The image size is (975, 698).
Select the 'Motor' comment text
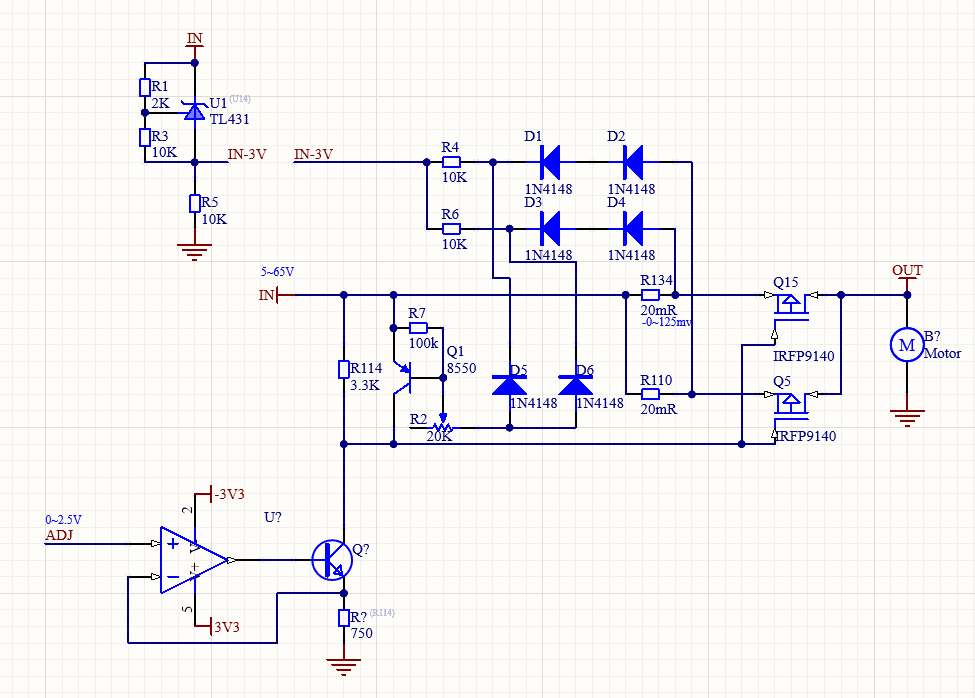tap(942, 353)
